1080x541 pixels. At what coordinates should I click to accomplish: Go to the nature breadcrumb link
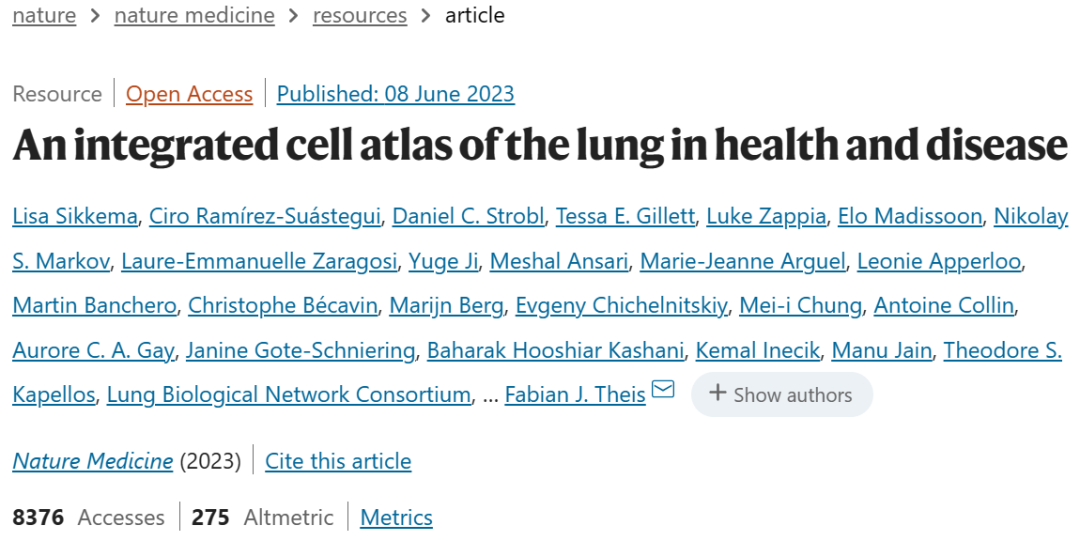(44, 15)
